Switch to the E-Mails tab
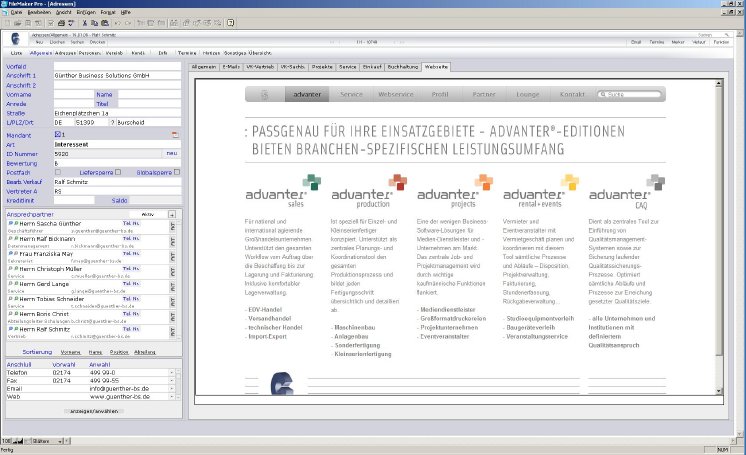 tap(231, 67)
